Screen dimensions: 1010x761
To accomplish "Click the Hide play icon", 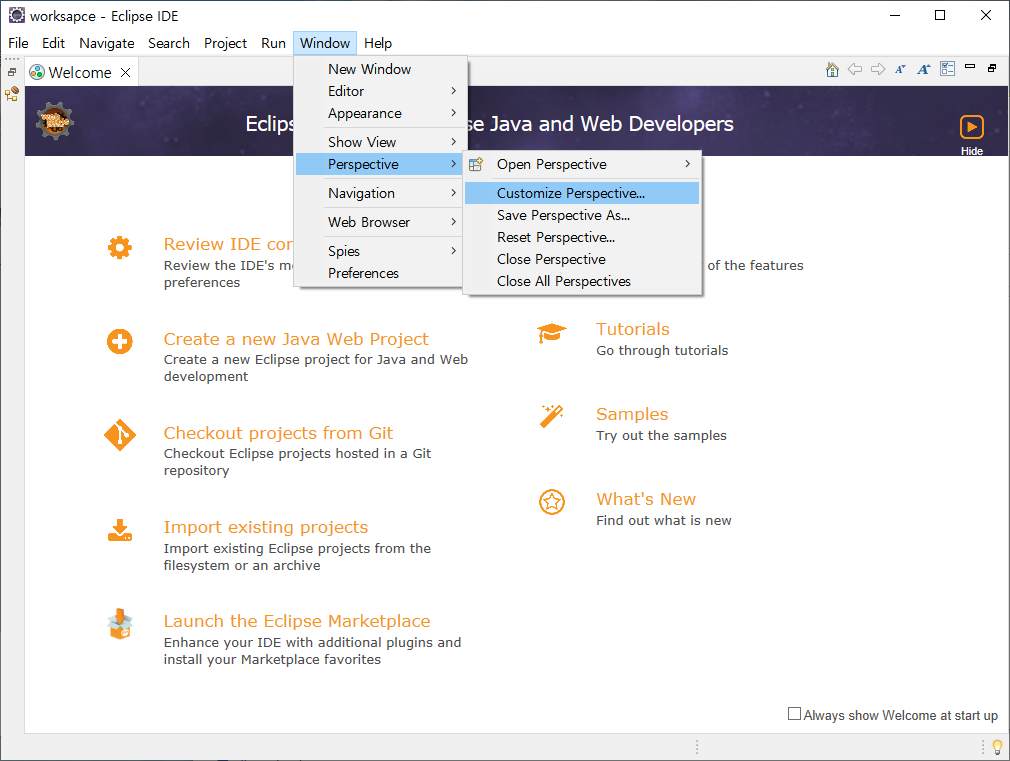I will pyautogui.click(x=972, y=127).
